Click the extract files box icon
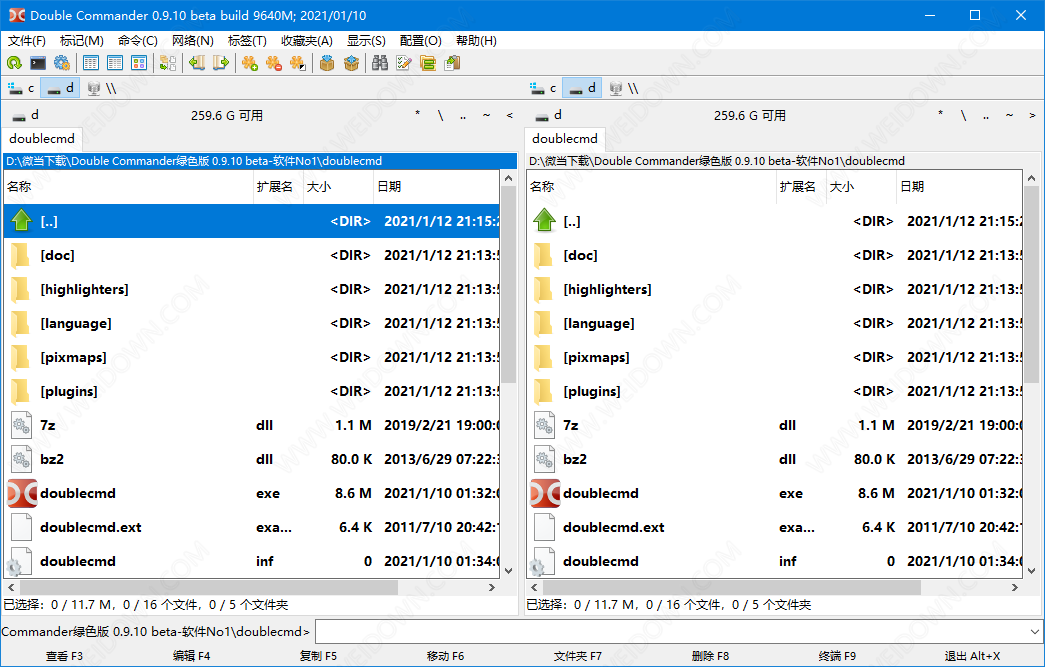The height and width of the screenshot is (667, 1045). (351, 63)
